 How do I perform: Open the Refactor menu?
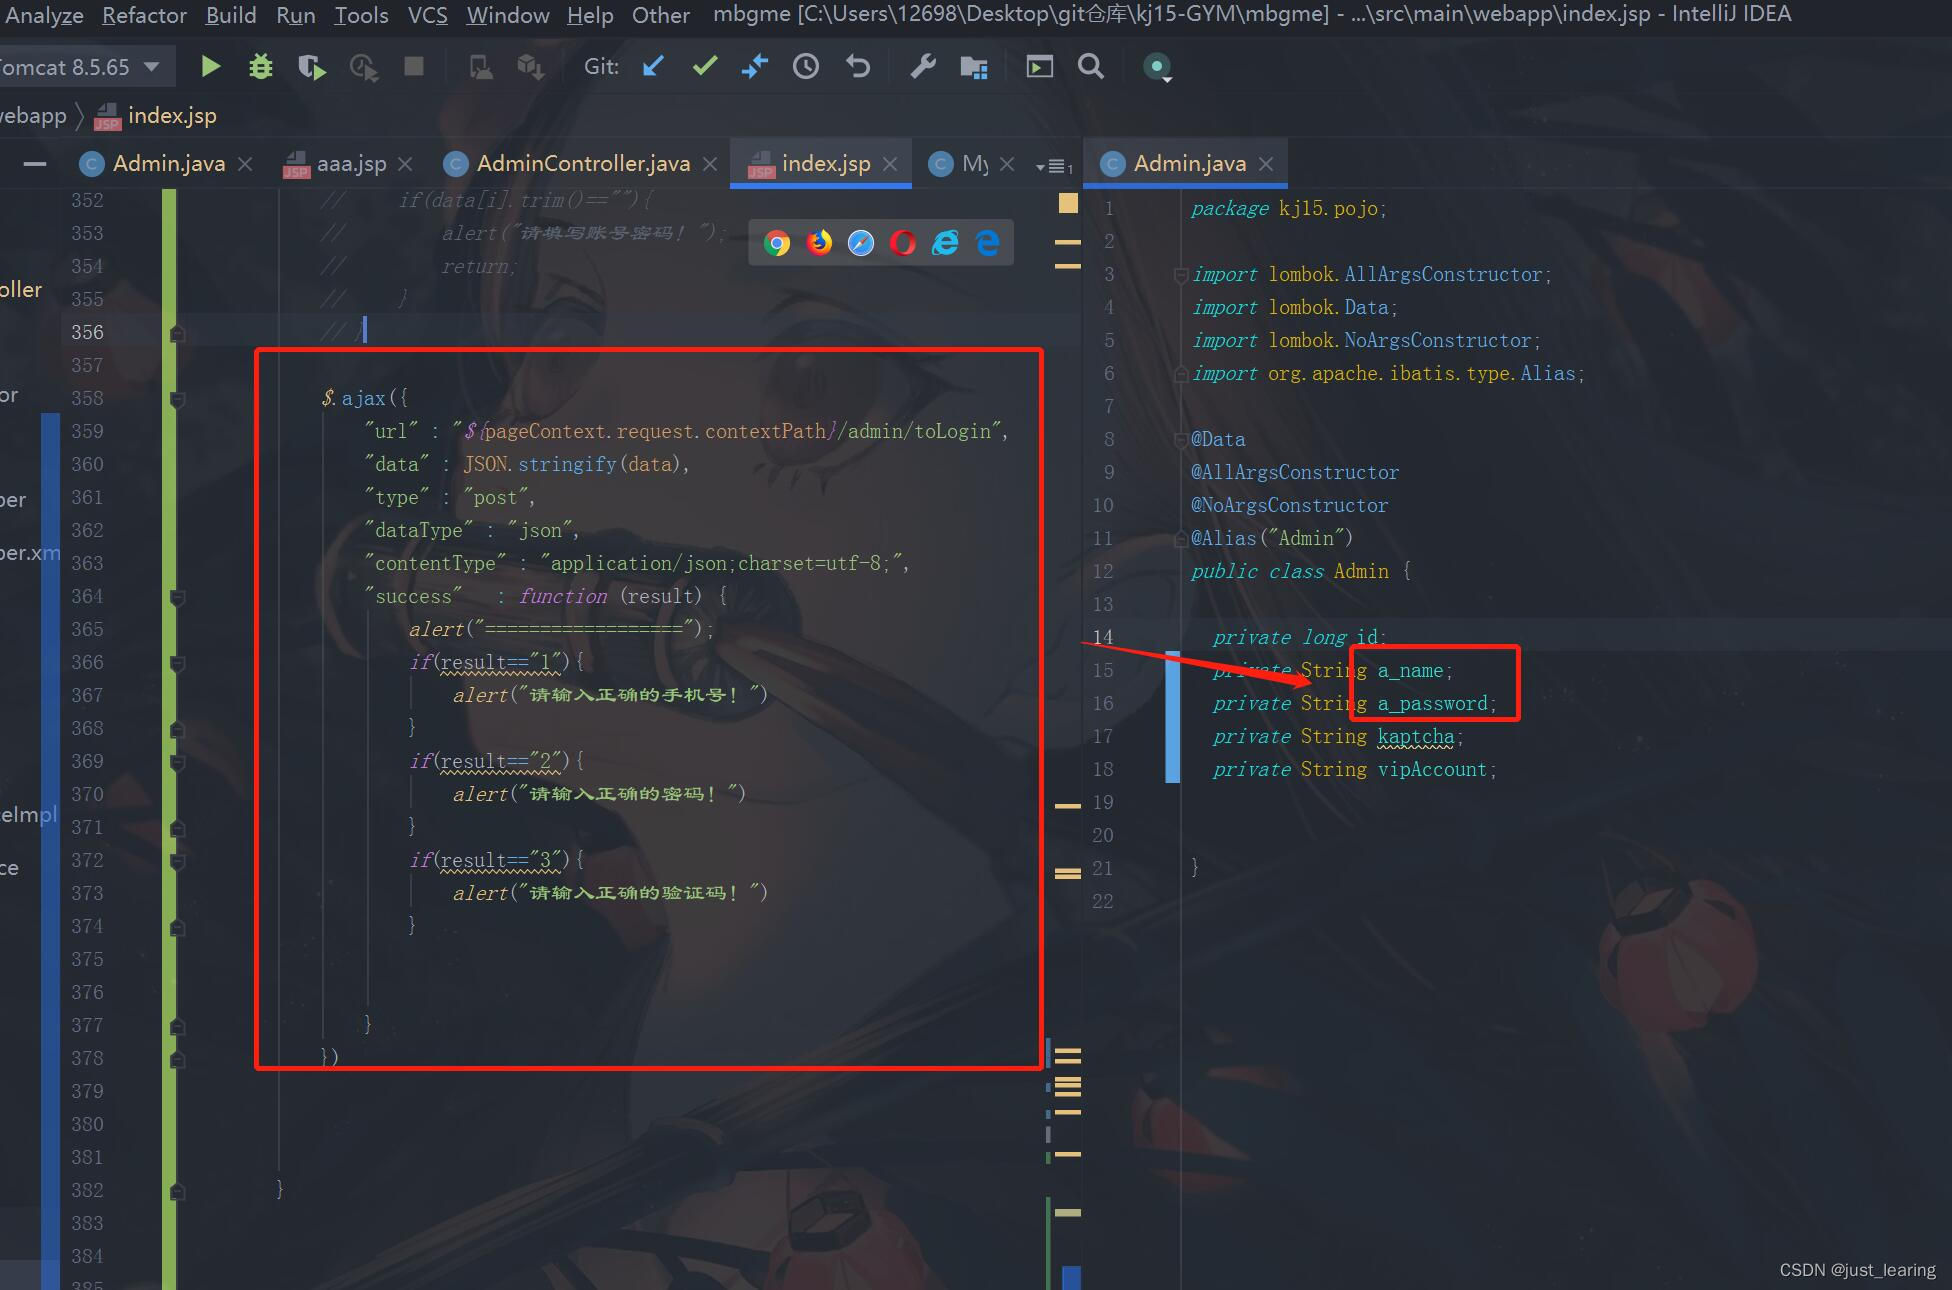pyautogui.click(x=144, y=15)
